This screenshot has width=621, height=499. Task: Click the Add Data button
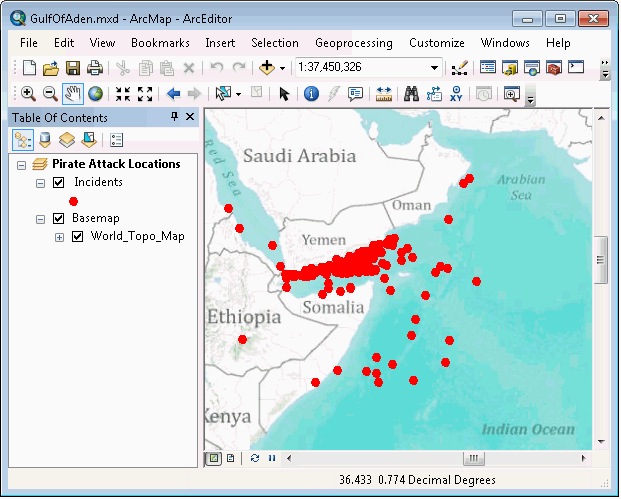pos(267,68)
